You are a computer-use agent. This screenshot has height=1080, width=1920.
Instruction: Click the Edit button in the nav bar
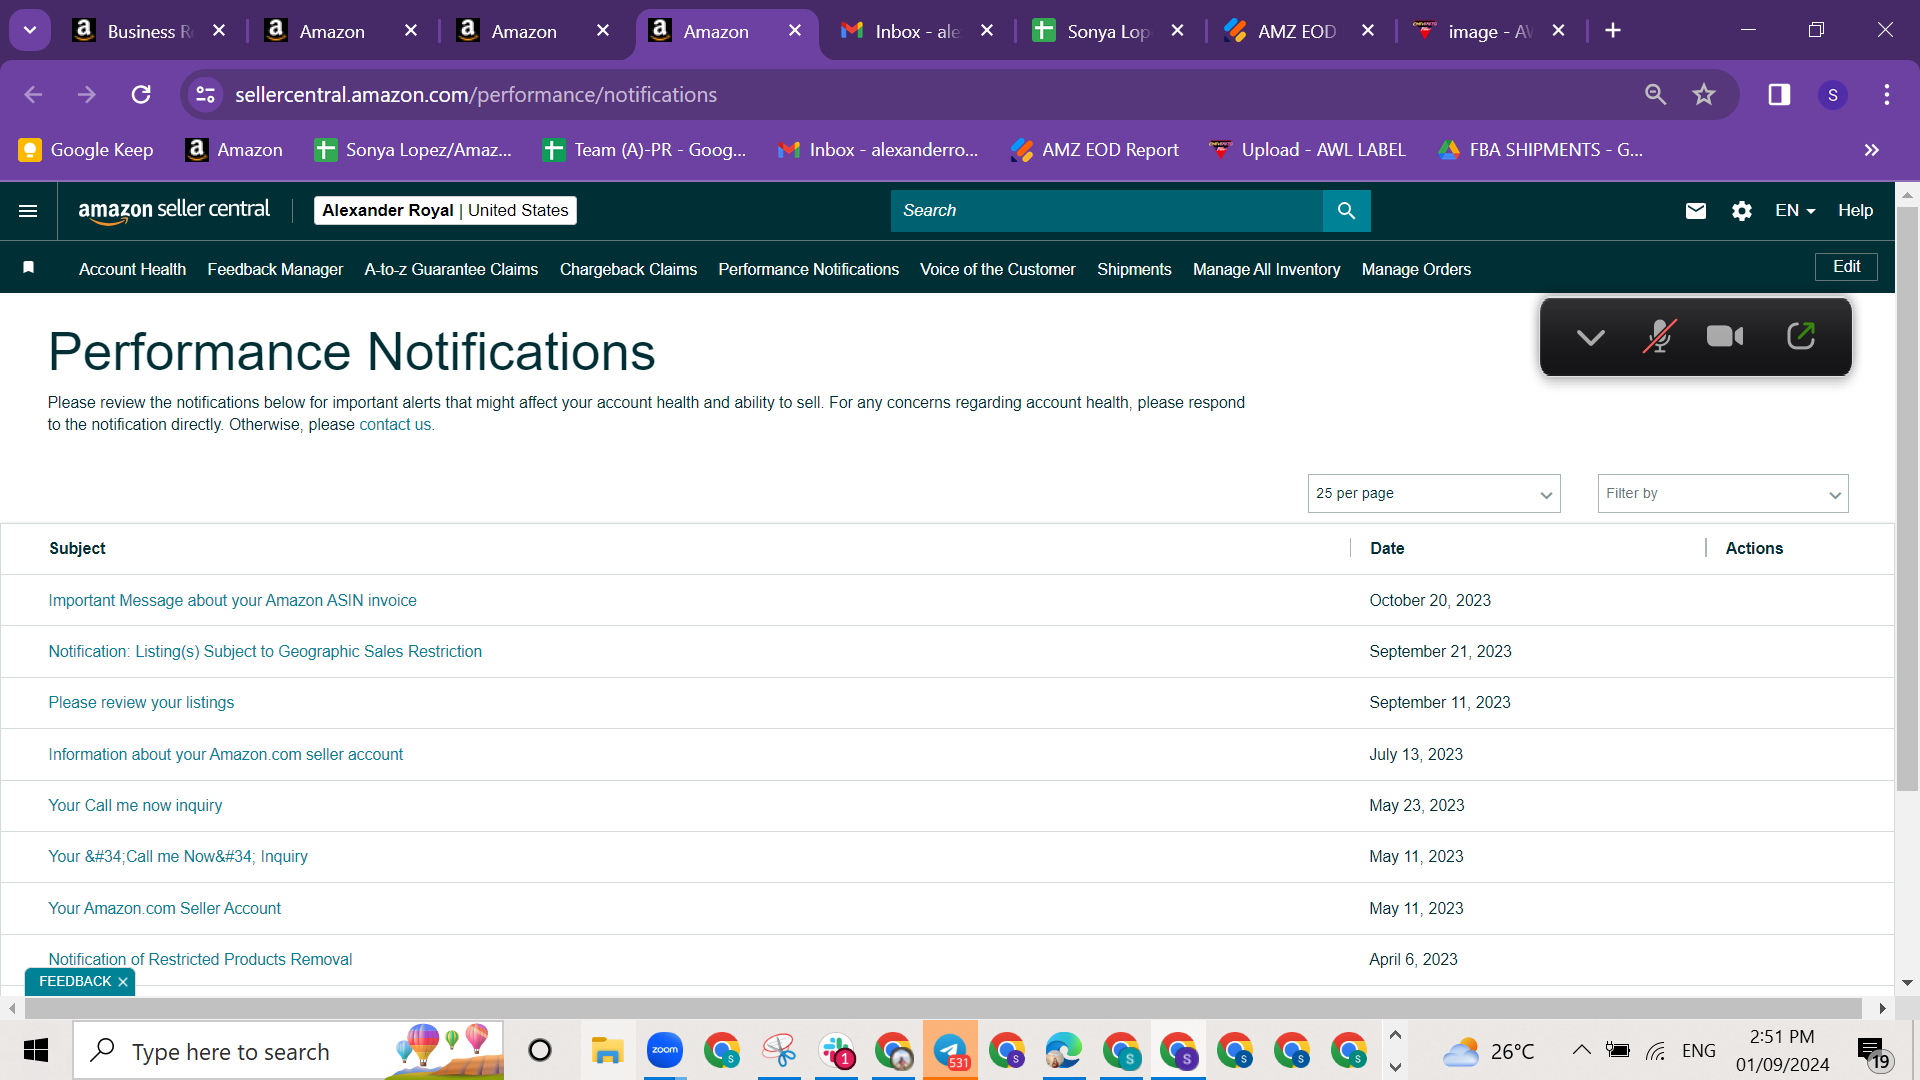(1846, 267)
